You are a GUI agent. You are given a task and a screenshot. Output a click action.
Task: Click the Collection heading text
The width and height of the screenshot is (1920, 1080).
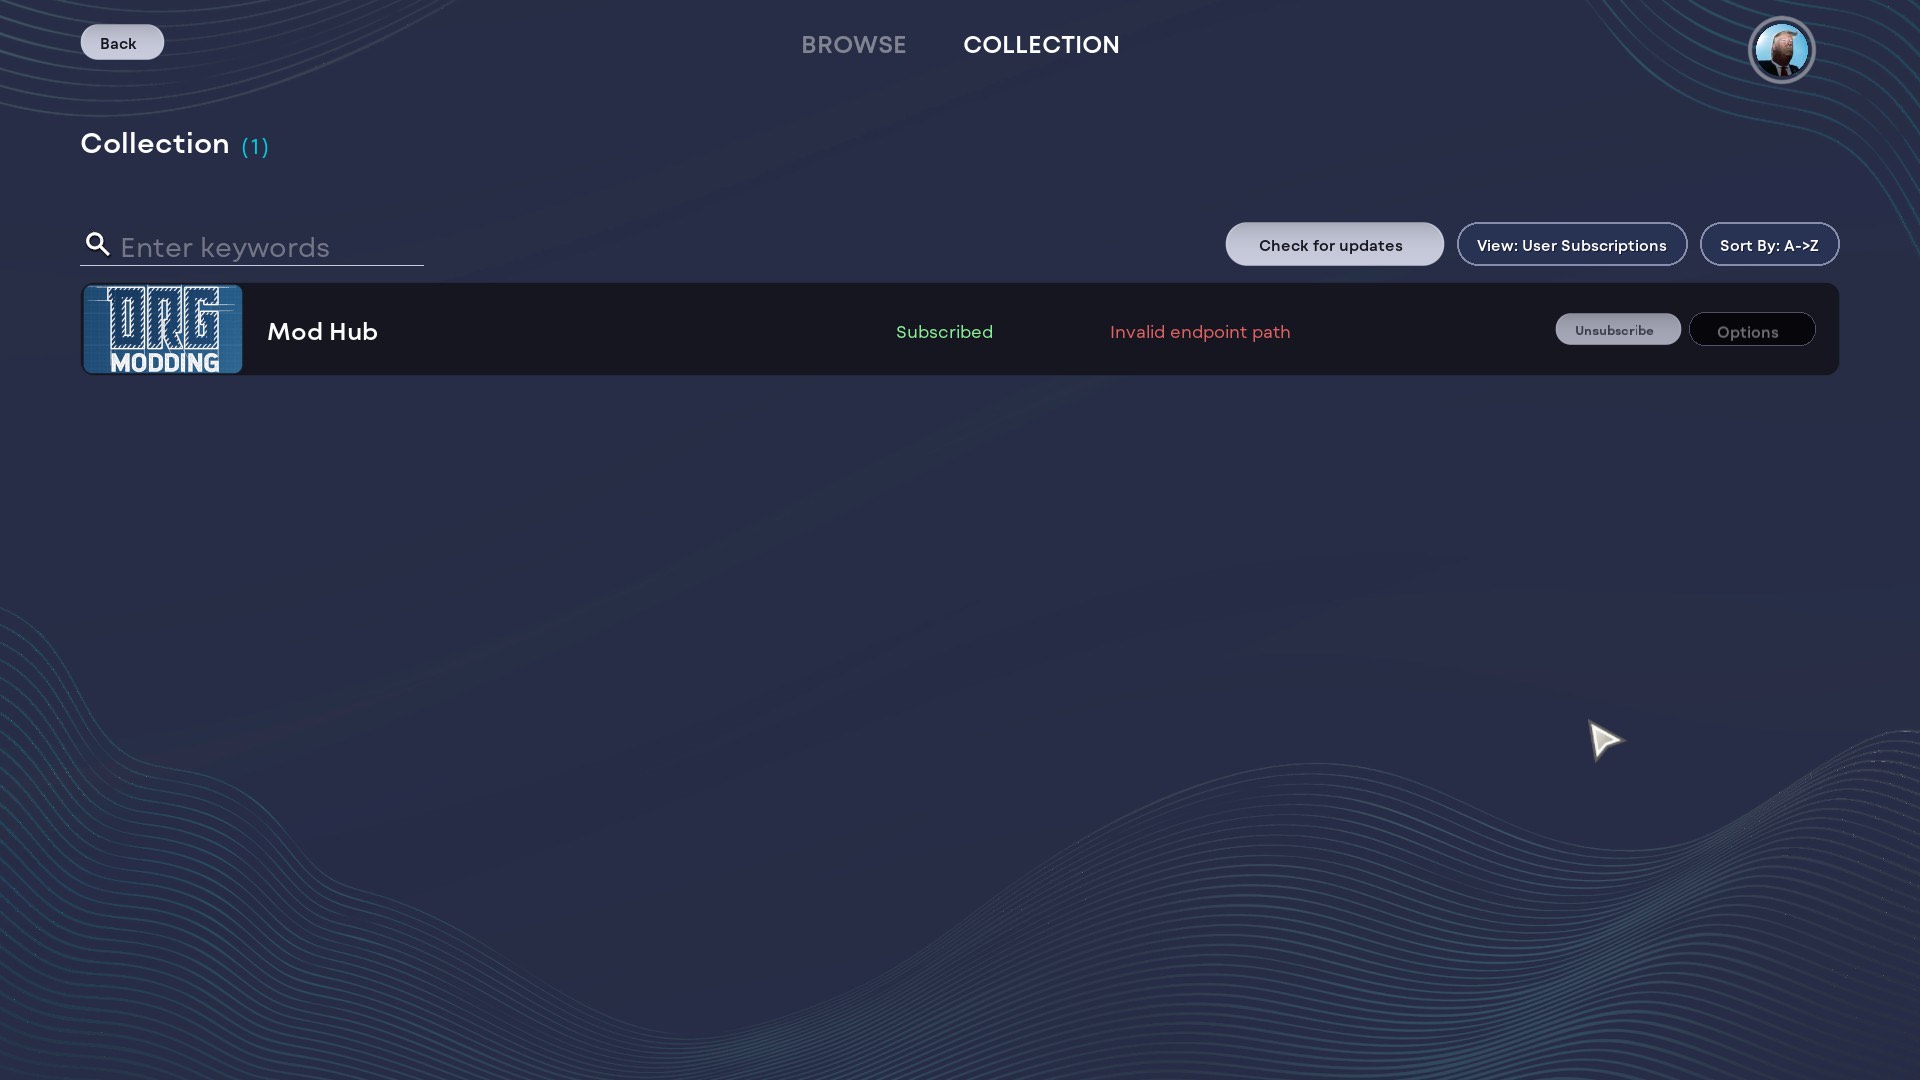pos(155,144)
